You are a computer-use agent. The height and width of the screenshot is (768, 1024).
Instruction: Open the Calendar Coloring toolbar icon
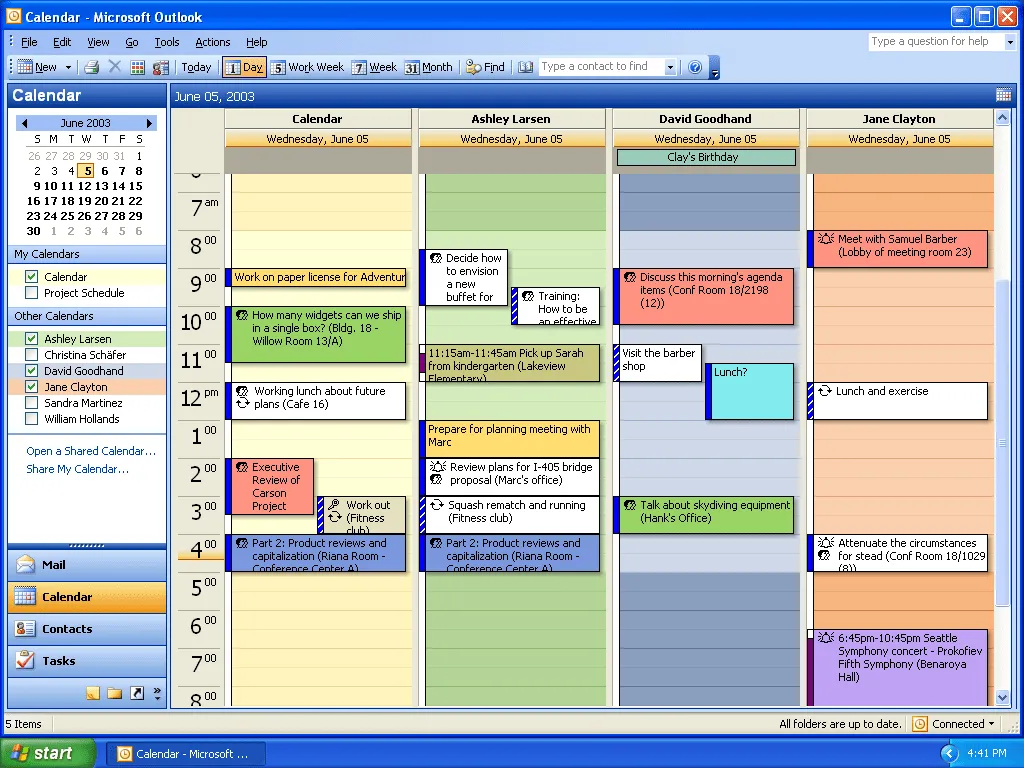pyautogui.click(x=138, y=67)
